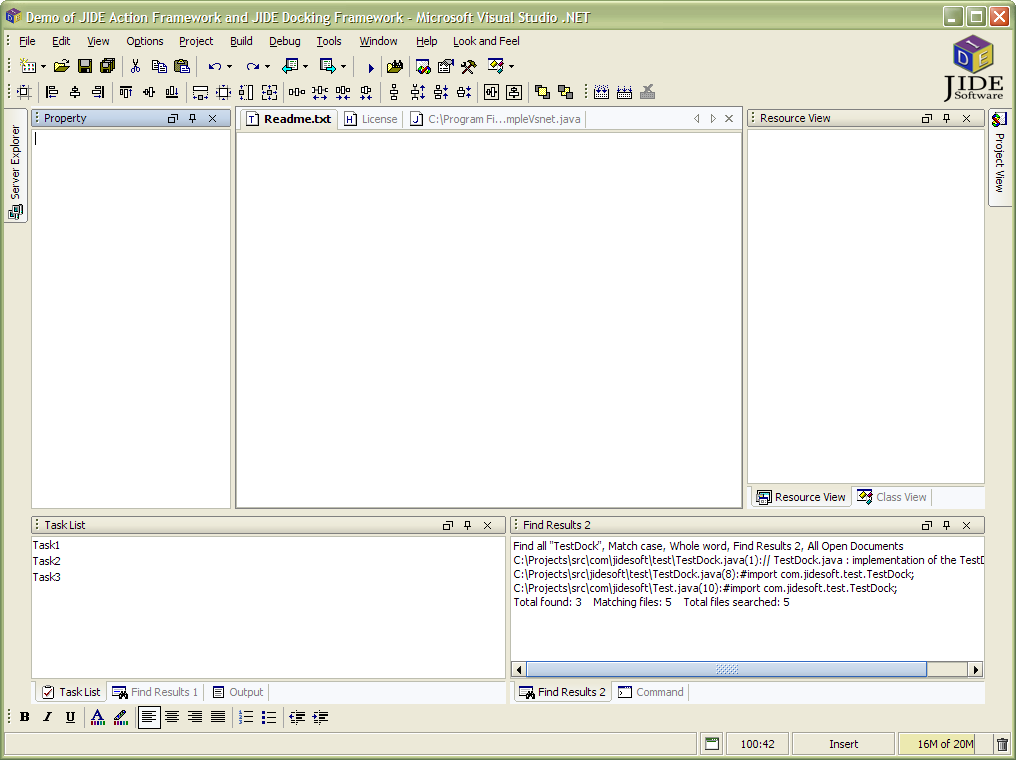Open the Build menu
Screen dimensions: 1016x760
(x=241, y=41)
